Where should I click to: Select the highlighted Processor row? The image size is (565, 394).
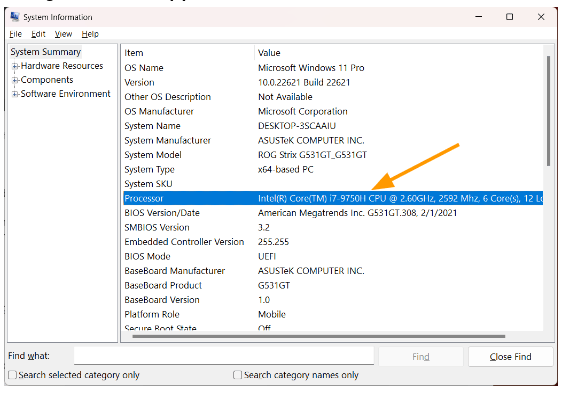333,198
